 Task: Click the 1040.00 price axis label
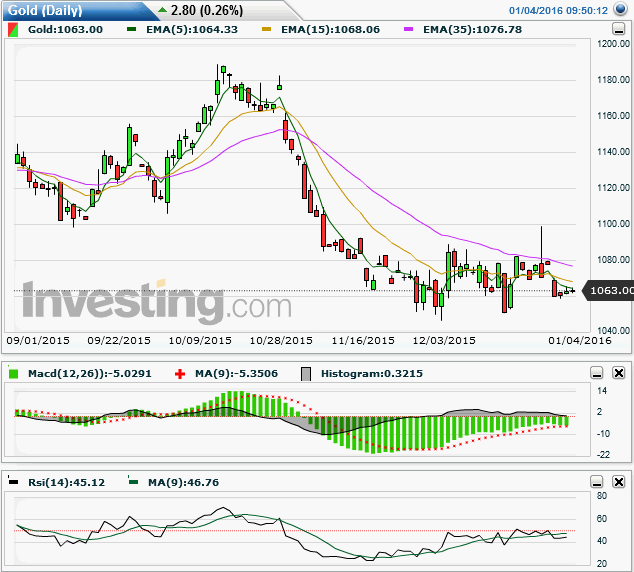pos(613,331)
